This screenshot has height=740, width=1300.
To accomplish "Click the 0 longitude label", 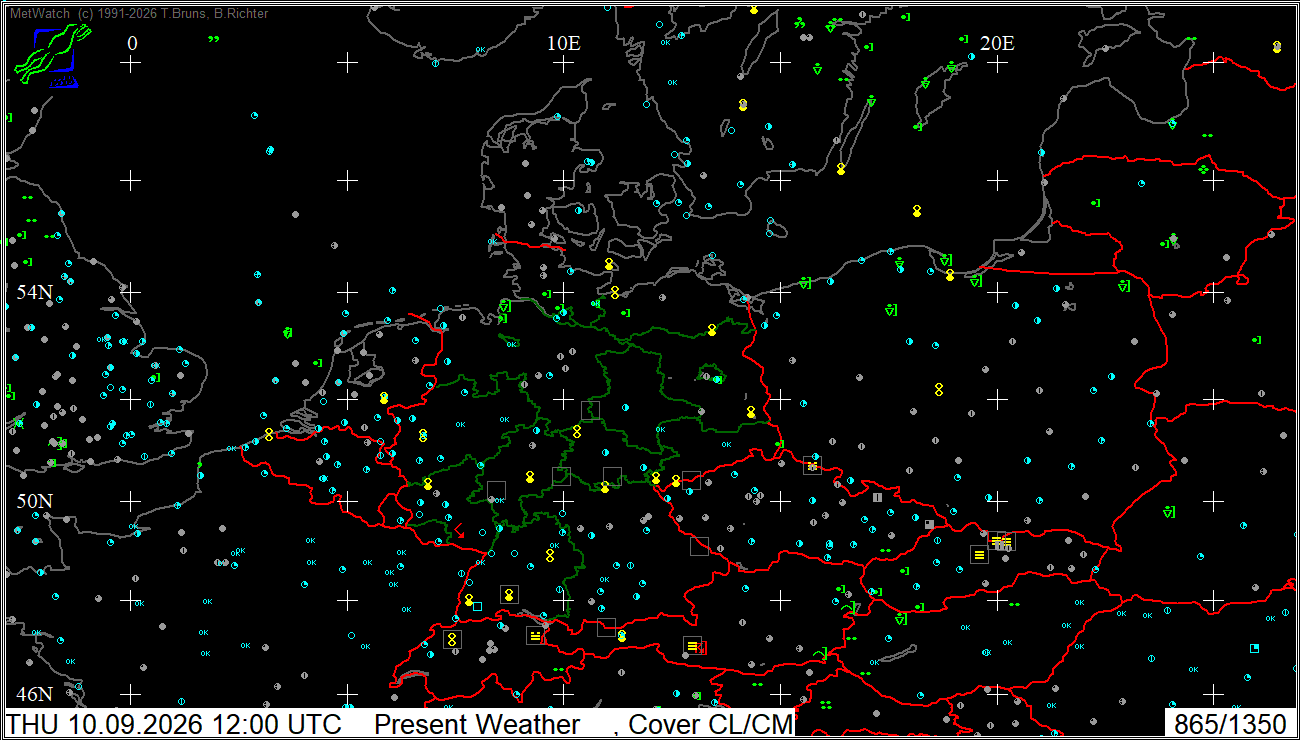I will tap(133, 43).
